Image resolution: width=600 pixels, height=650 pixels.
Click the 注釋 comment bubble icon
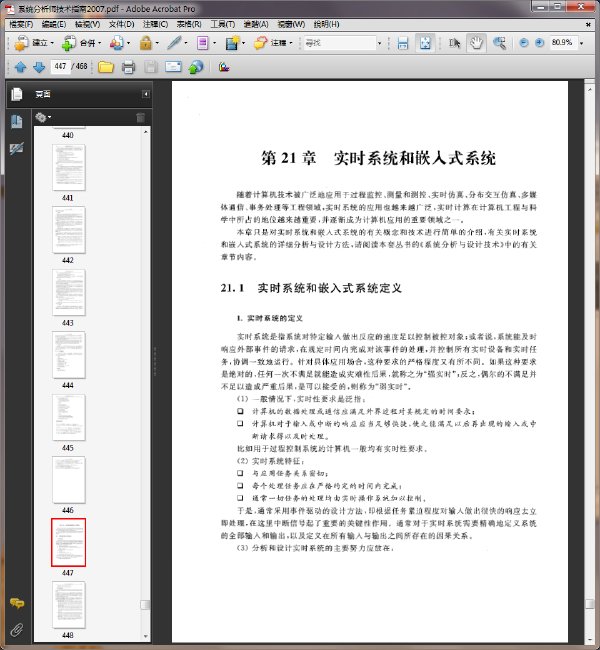[260, 43]
